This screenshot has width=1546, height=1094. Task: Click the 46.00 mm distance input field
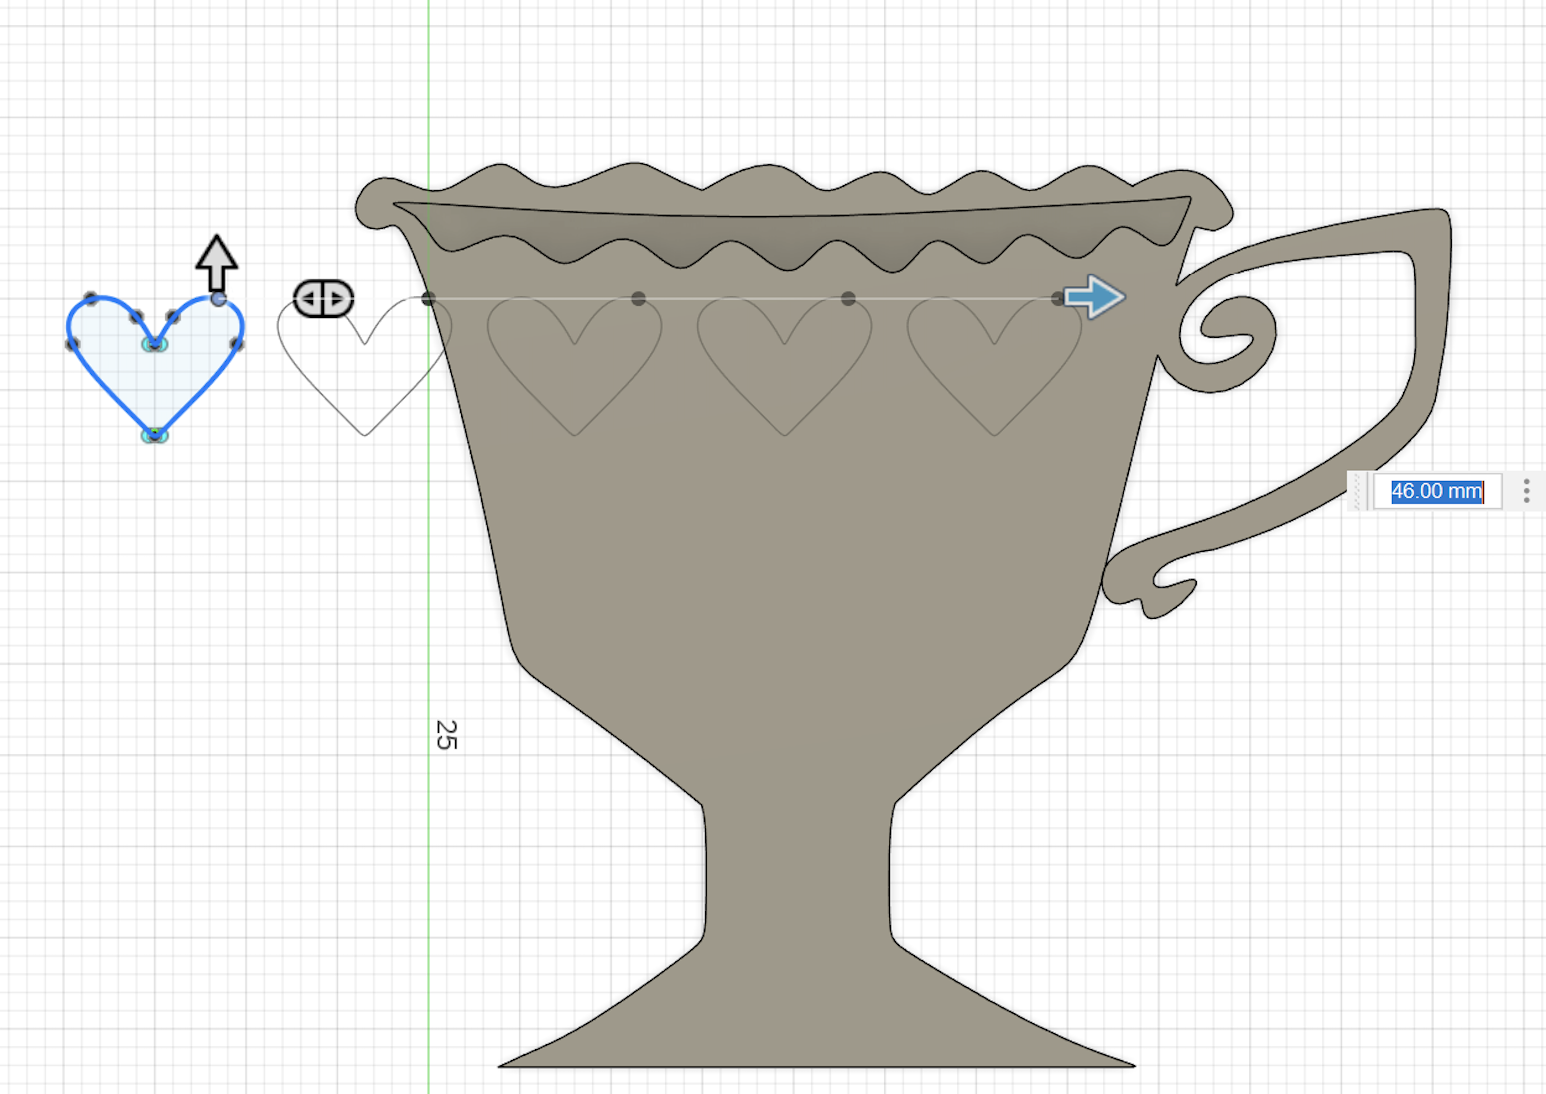(1436, 491)
